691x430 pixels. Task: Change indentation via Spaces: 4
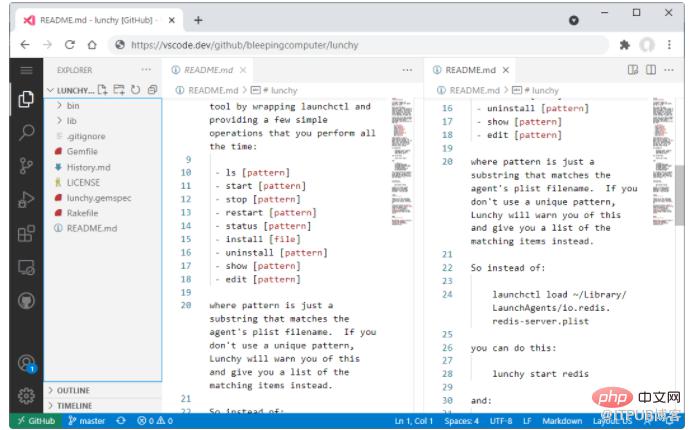pos(461,421)
